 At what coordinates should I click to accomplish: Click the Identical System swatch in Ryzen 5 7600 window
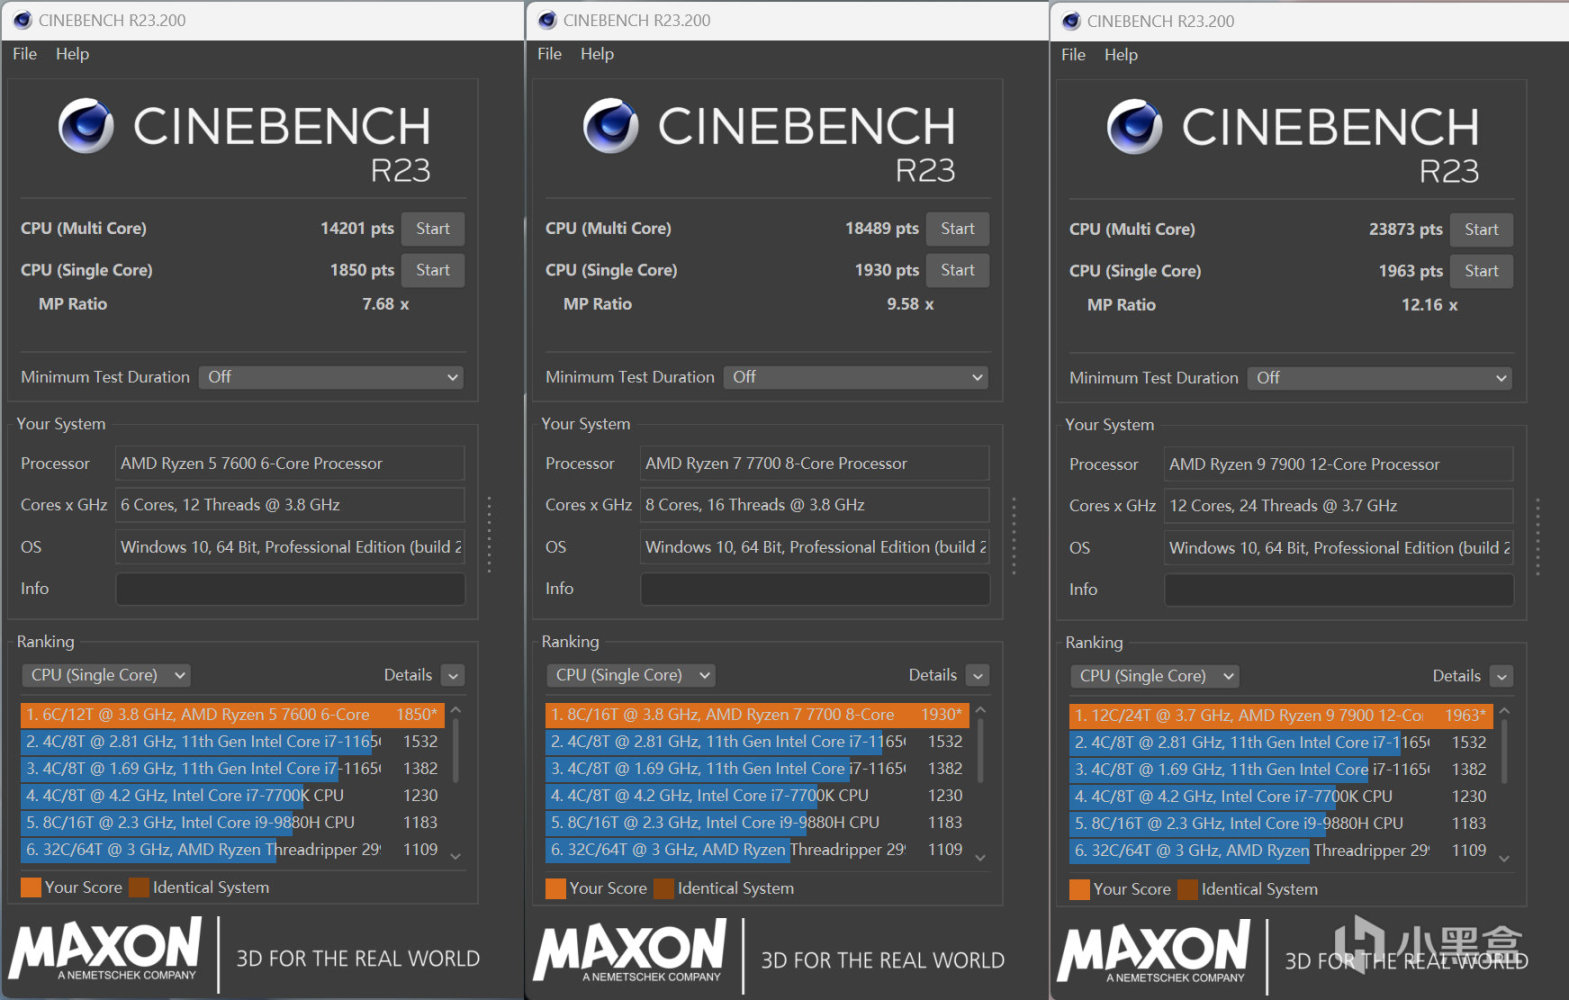(x=139, y=887)
